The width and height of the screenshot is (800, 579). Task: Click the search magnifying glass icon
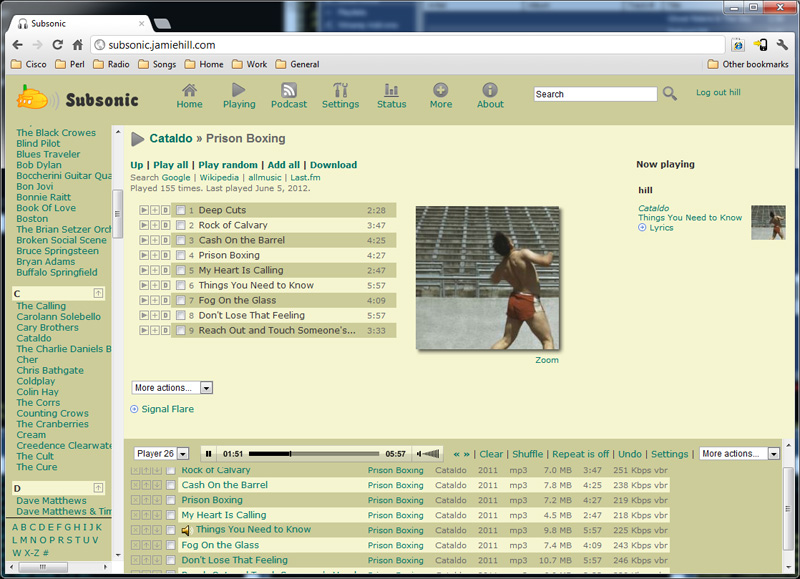point(669,93)
